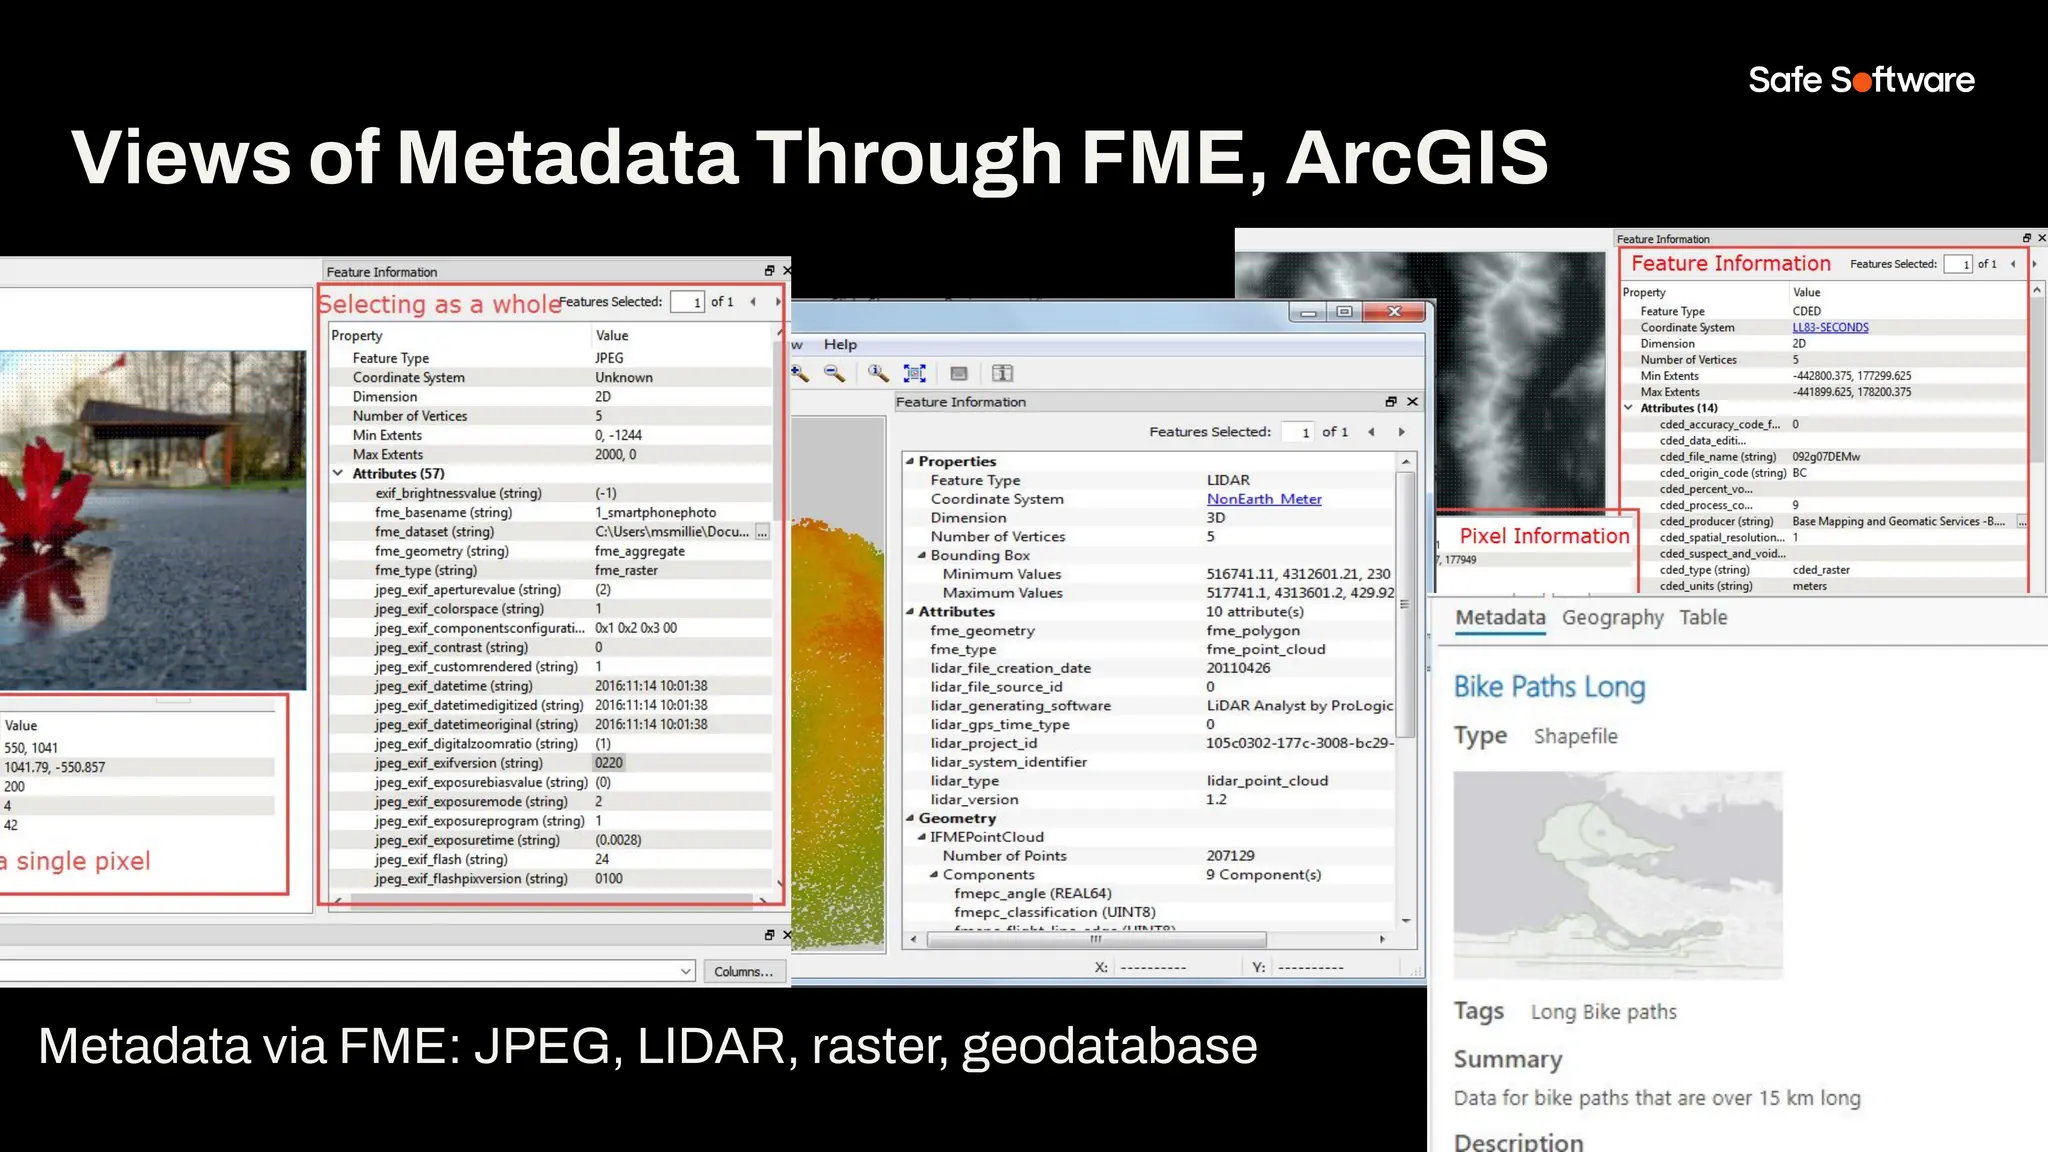Image resolution: width=2048 pixels, height=1152 pixels.
Task: Open the dropdown beside Columns button
Action: [686, 971]
